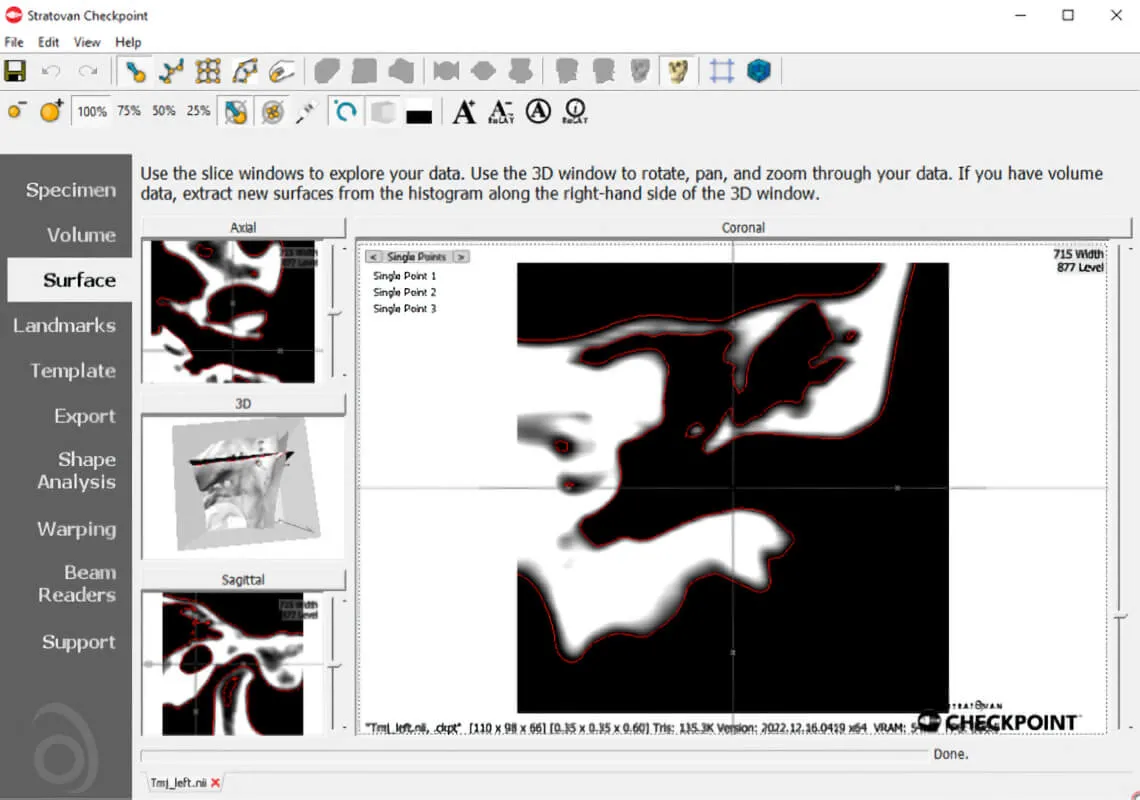Viewport: 1140px width, 800px height.
Task: Click the bounding box crop icon
Action: [722, 71]
